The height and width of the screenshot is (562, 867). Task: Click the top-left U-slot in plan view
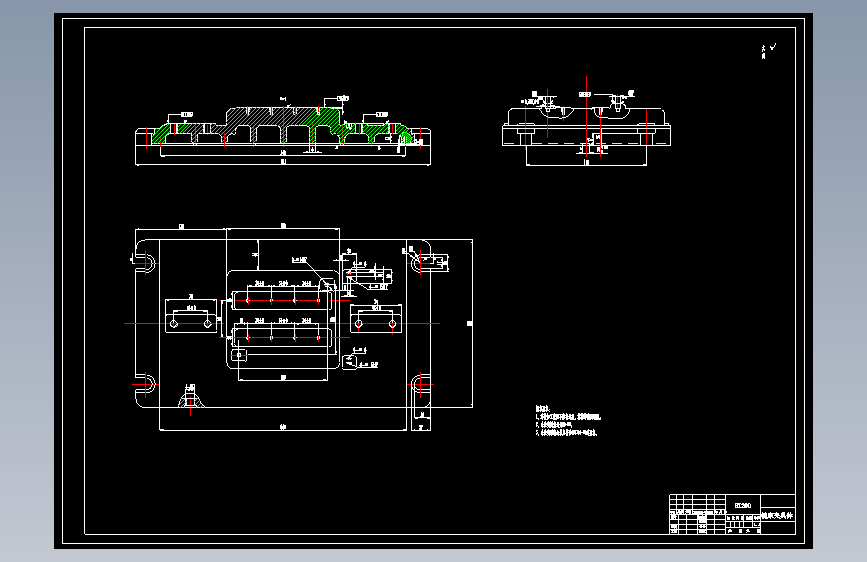[x=147, y=262]
